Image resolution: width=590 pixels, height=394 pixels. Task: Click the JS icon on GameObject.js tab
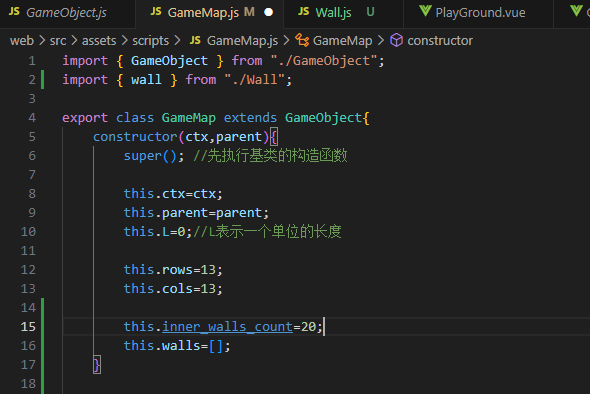(x=14, y=12)
